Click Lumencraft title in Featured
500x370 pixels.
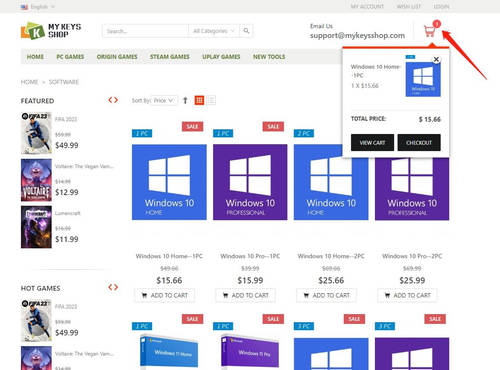pos(68,213)
